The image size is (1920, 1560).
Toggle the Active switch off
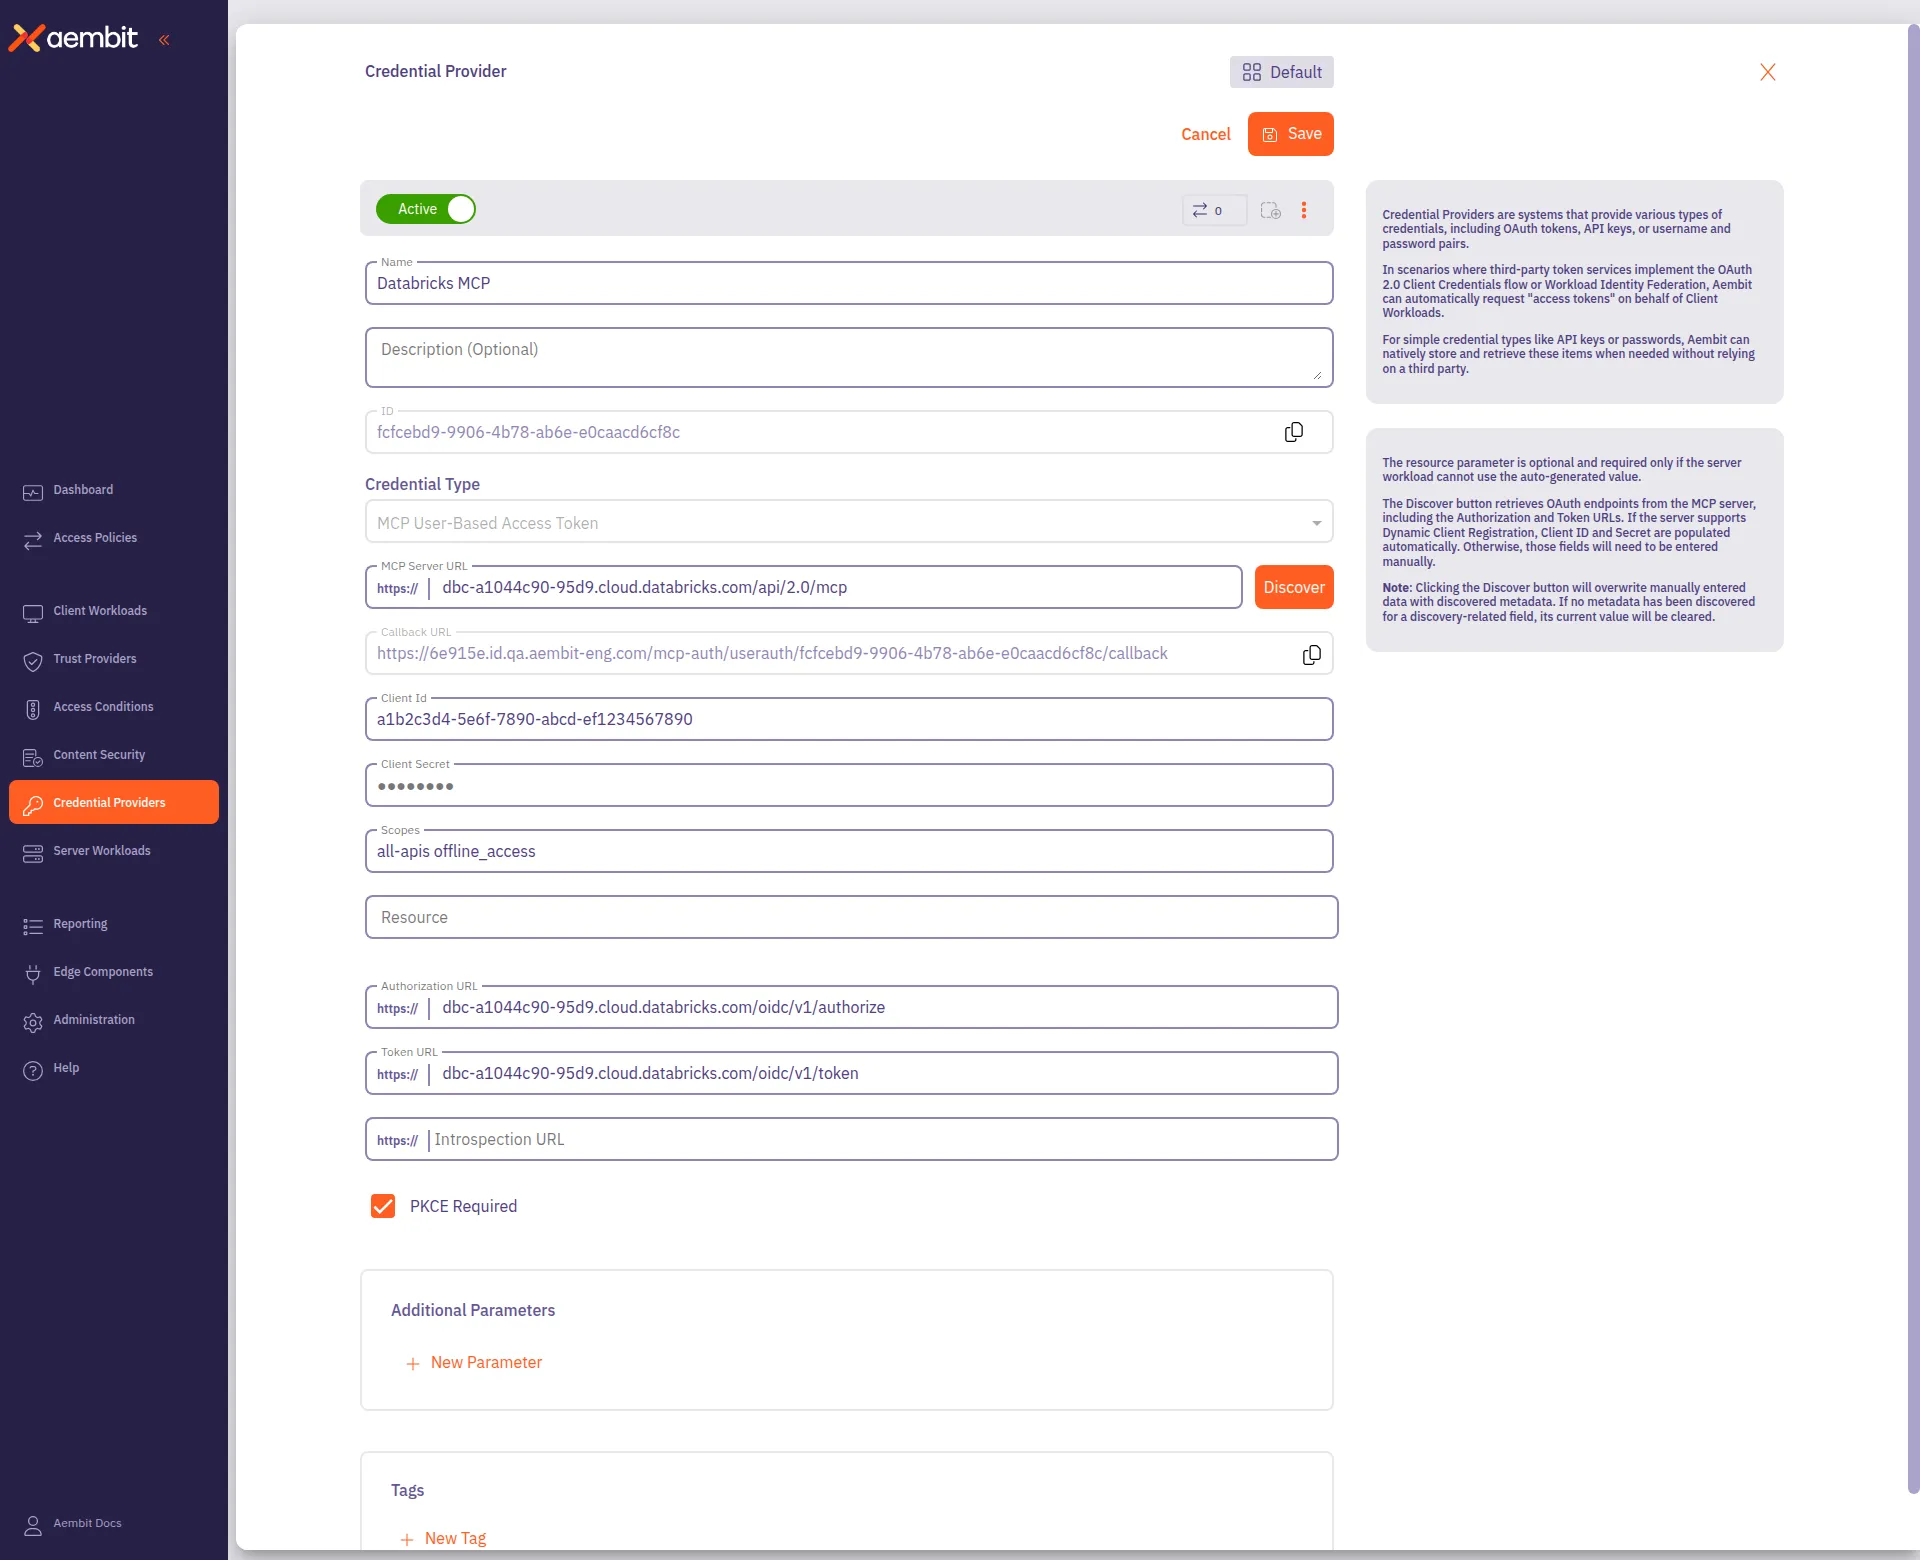click(x=426, y=209)
